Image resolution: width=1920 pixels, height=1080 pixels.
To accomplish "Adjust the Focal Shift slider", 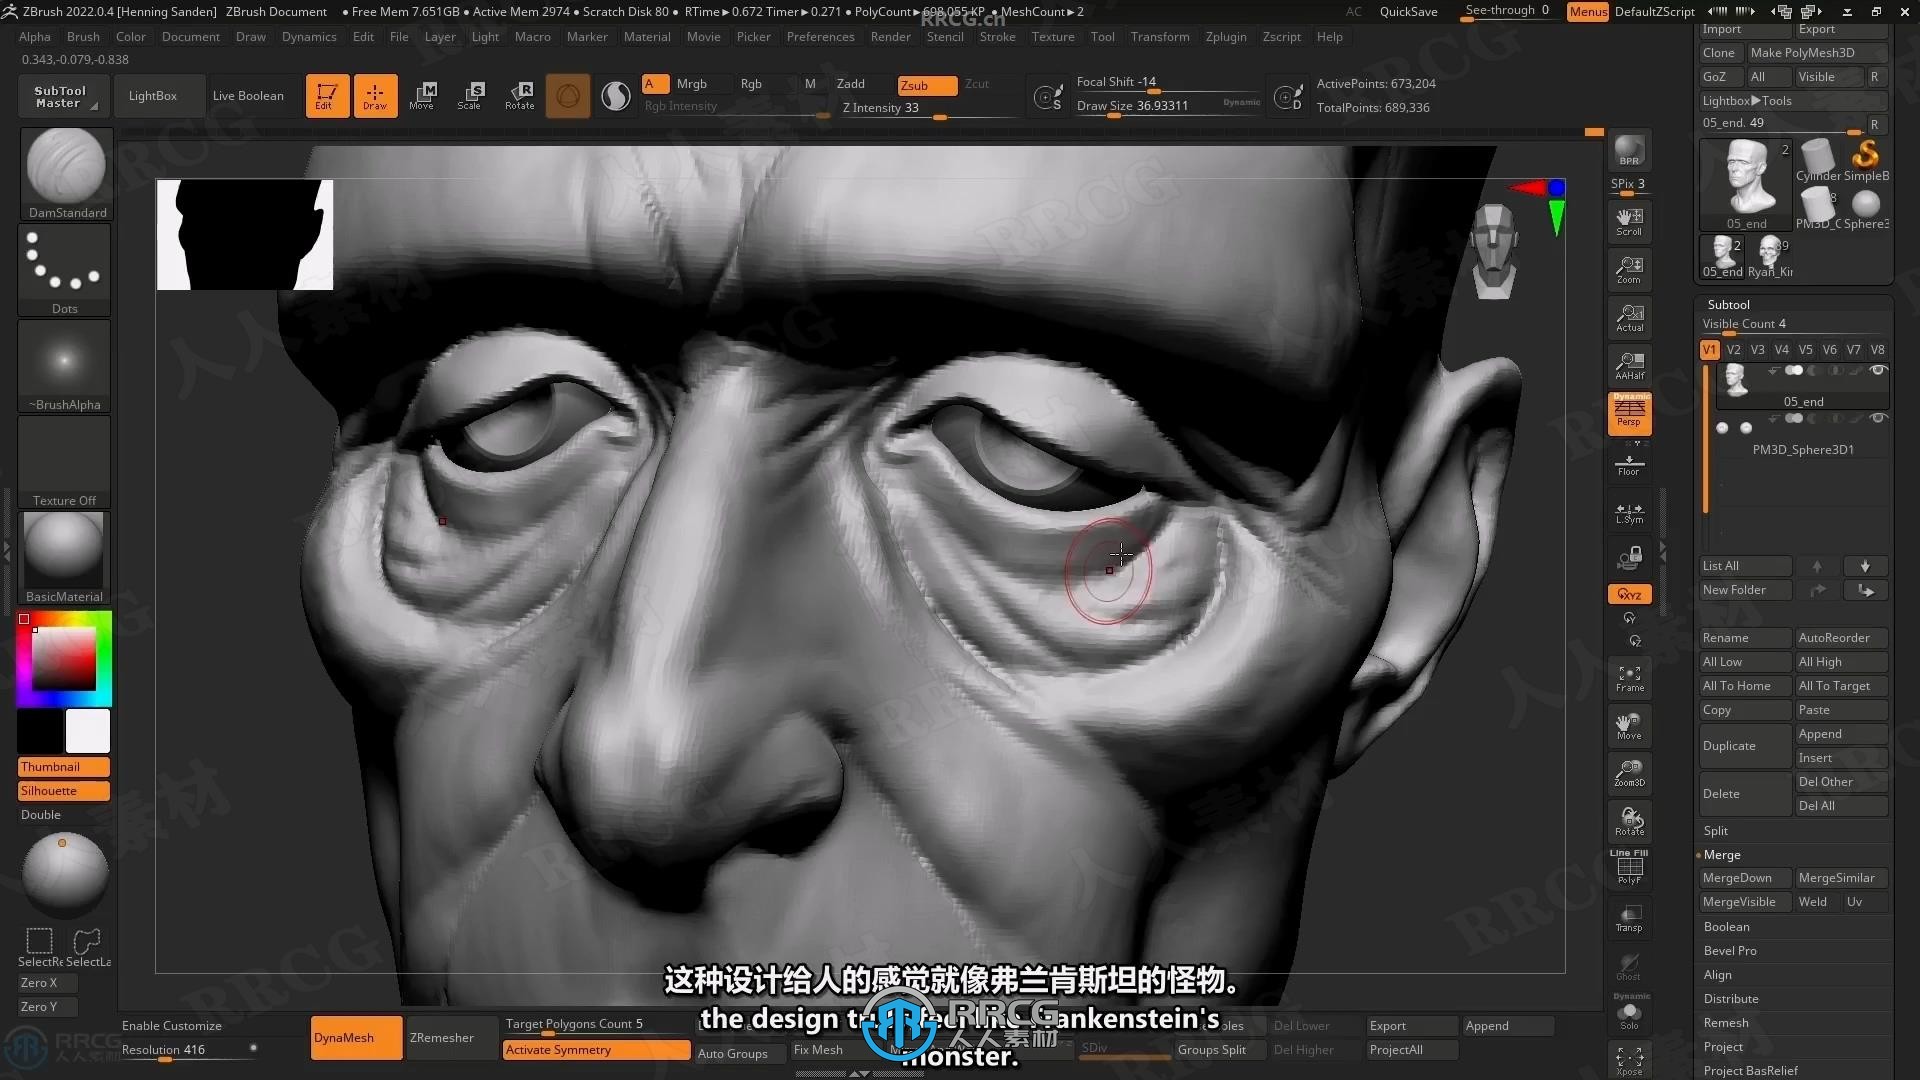I will [1168, 82].
